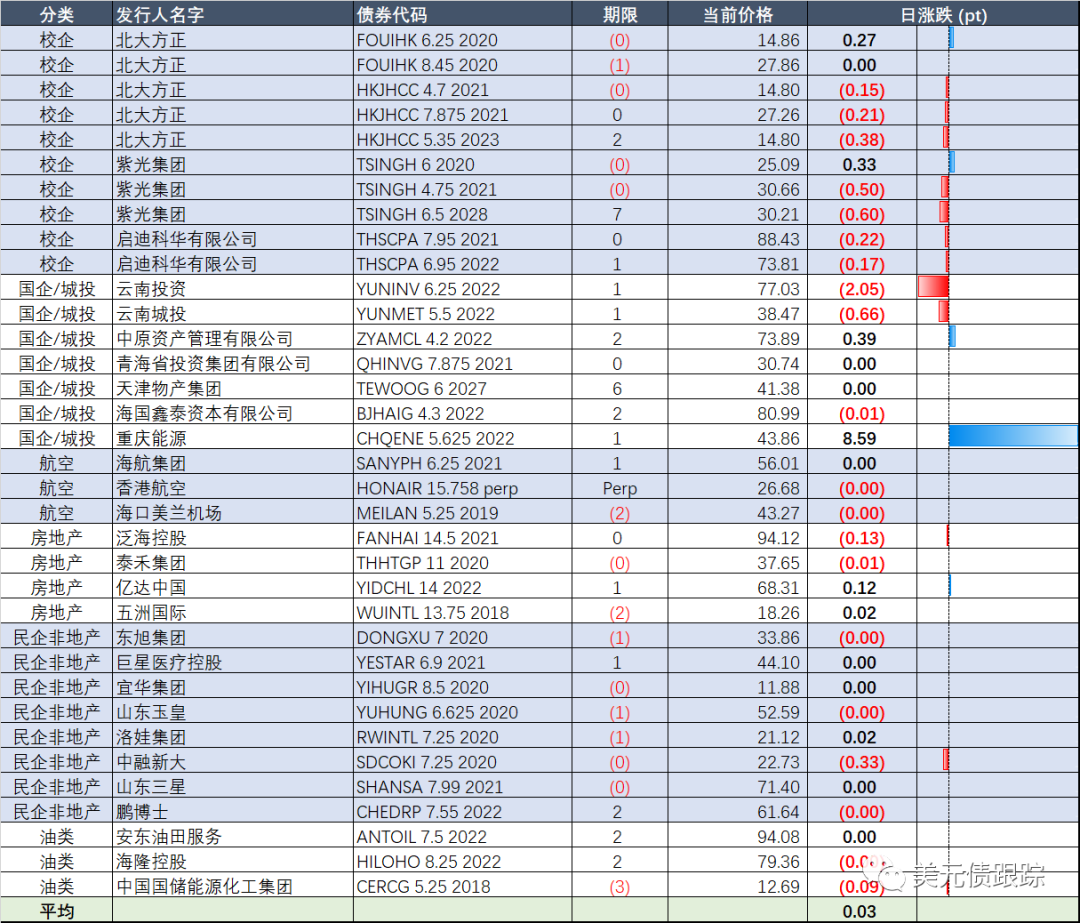Select bond code THHTGP 11 2020
The height and width of the screenshot is (923, 1080).
[x=422, y=563]
